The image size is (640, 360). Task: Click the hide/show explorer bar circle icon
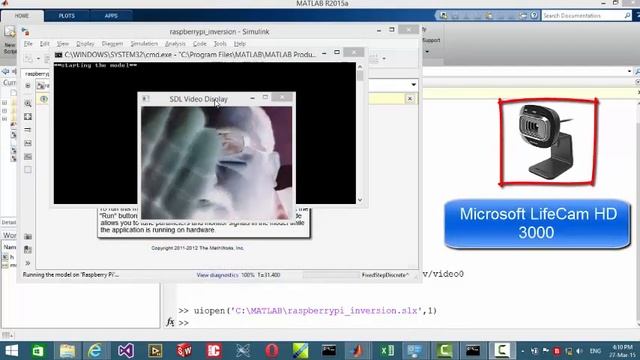tap(28, 86)
